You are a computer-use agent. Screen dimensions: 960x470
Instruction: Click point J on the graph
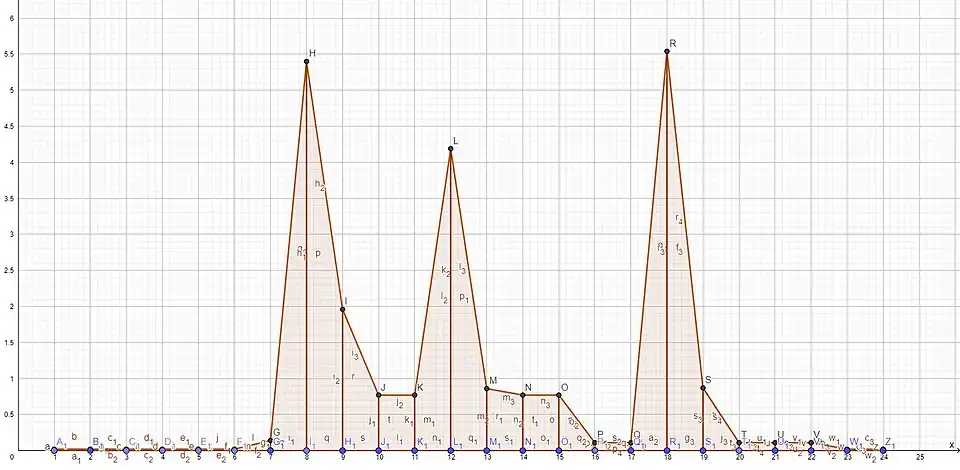(379, 395)
